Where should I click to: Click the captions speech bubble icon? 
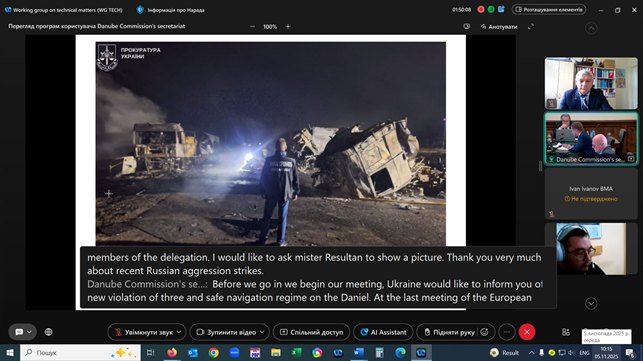(19, 332)
